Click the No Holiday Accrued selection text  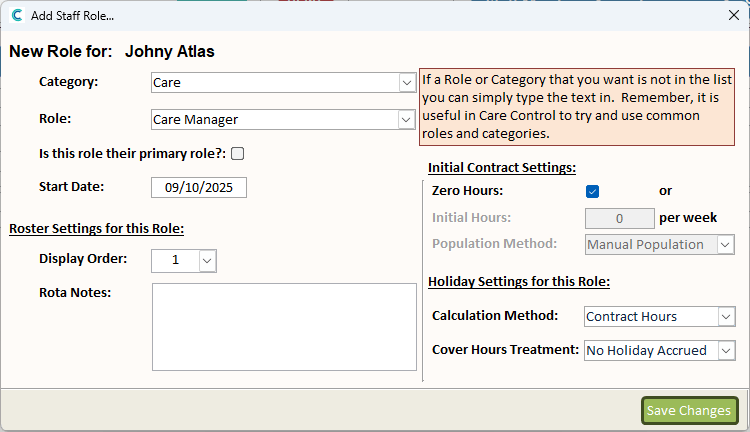[649, 351]
